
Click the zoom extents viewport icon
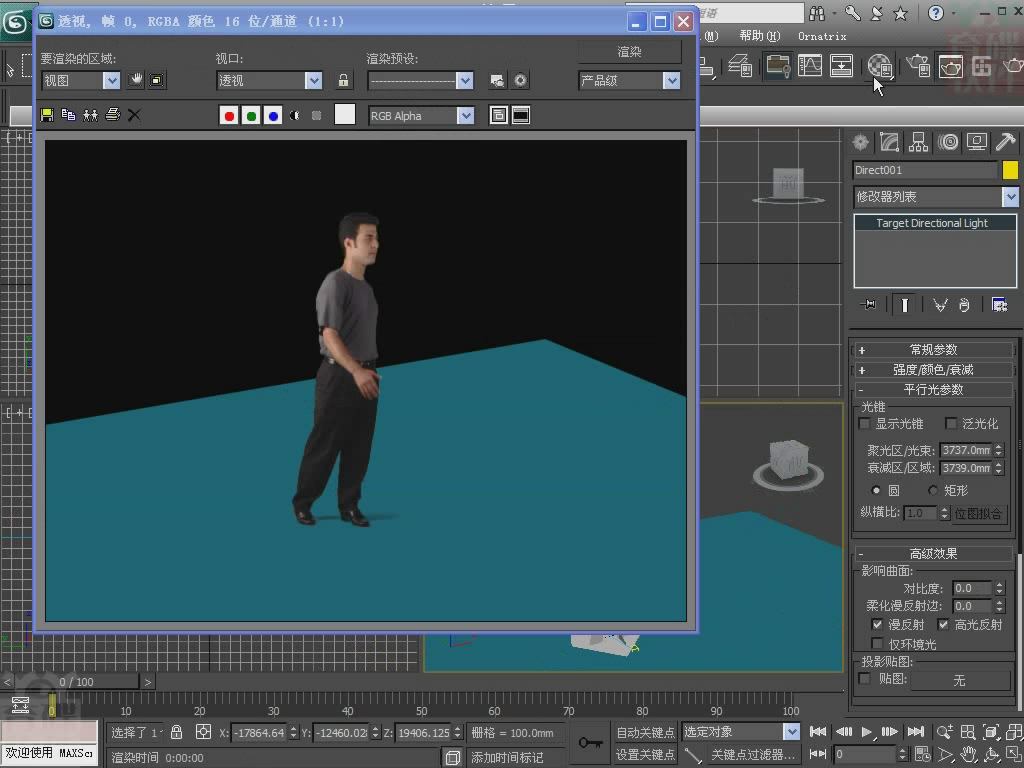[991, 732]
